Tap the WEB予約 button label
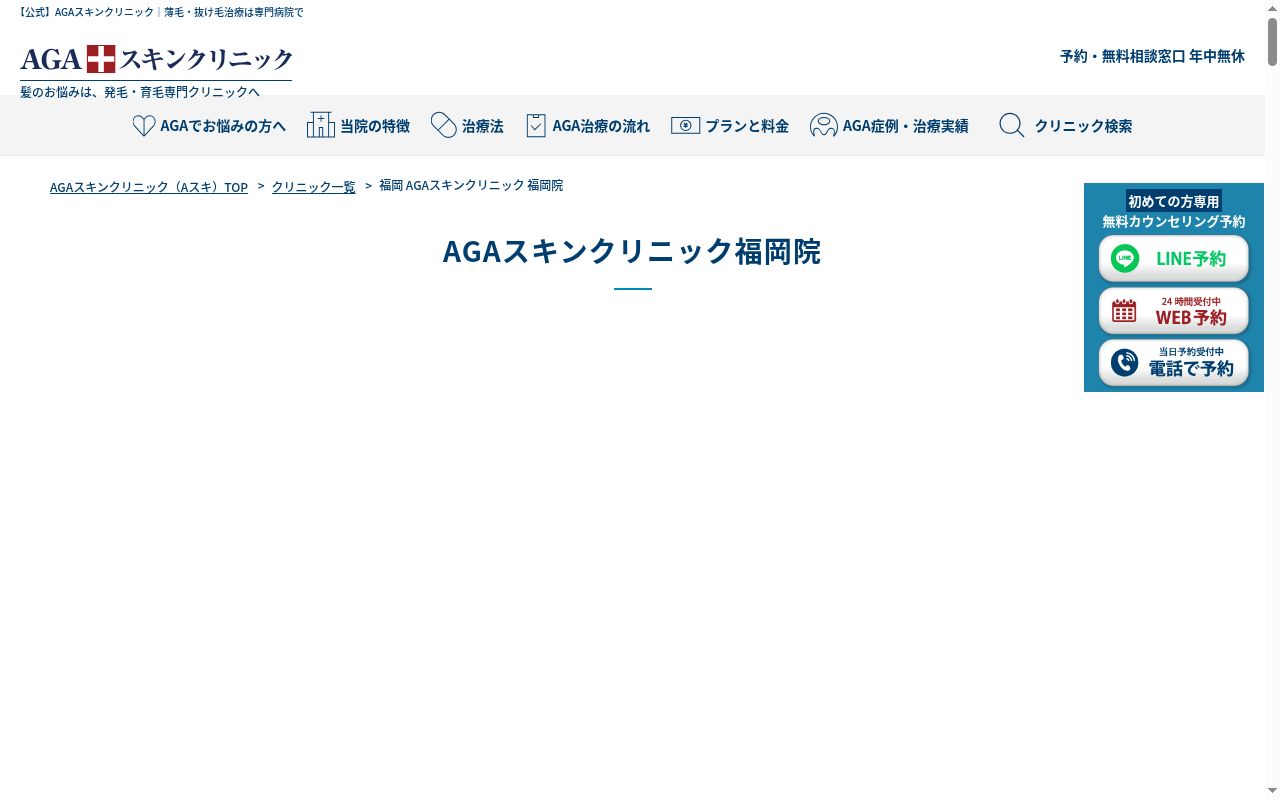The width and height of the screenshot is (1280, 800). point(1191,317)
